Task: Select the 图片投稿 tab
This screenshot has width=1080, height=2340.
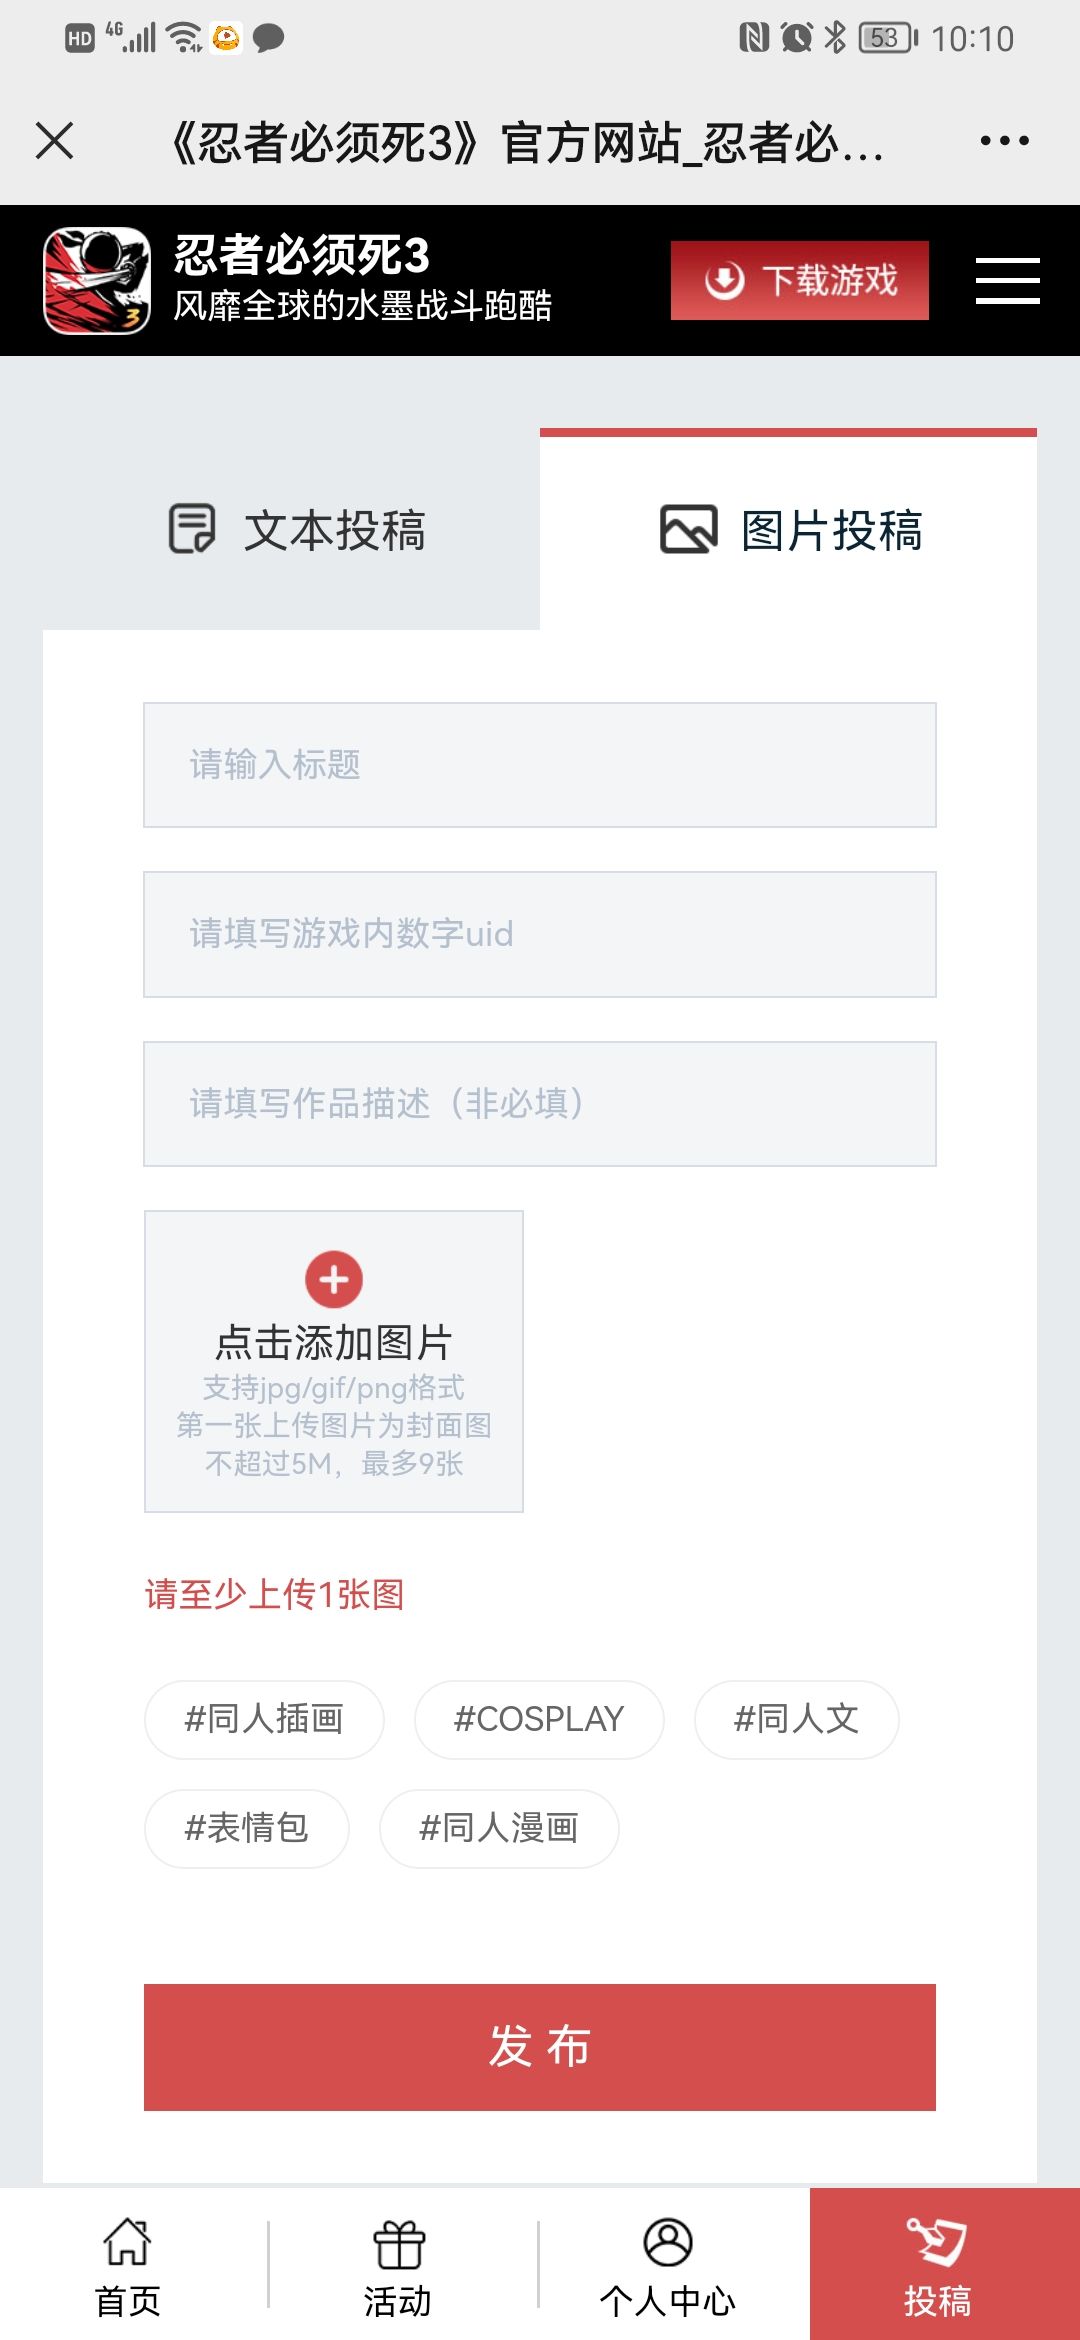Action: [788, 530]
